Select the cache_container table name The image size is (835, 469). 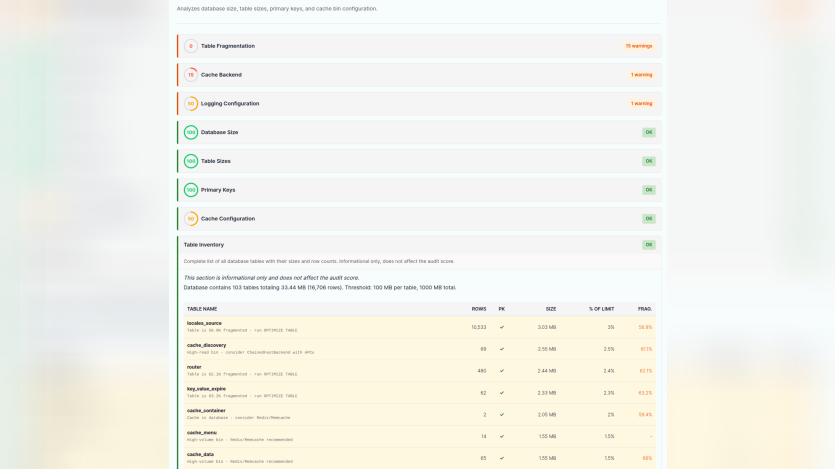click(x=206, y=411)
